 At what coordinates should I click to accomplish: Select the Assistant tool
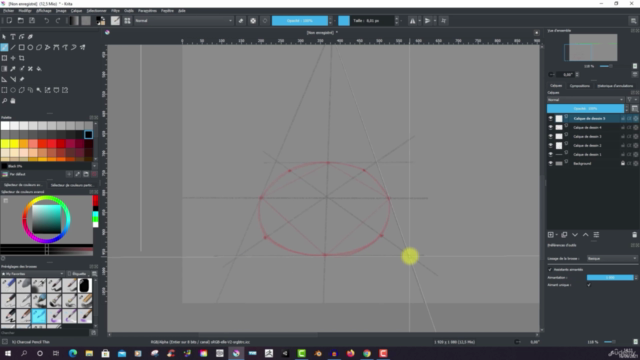coord(4,79)
